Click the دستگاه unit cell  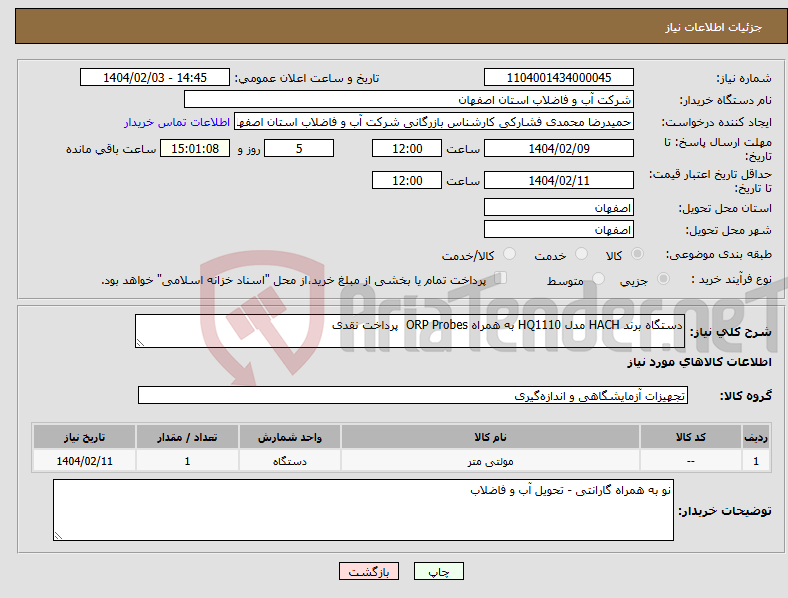[290, 461]
